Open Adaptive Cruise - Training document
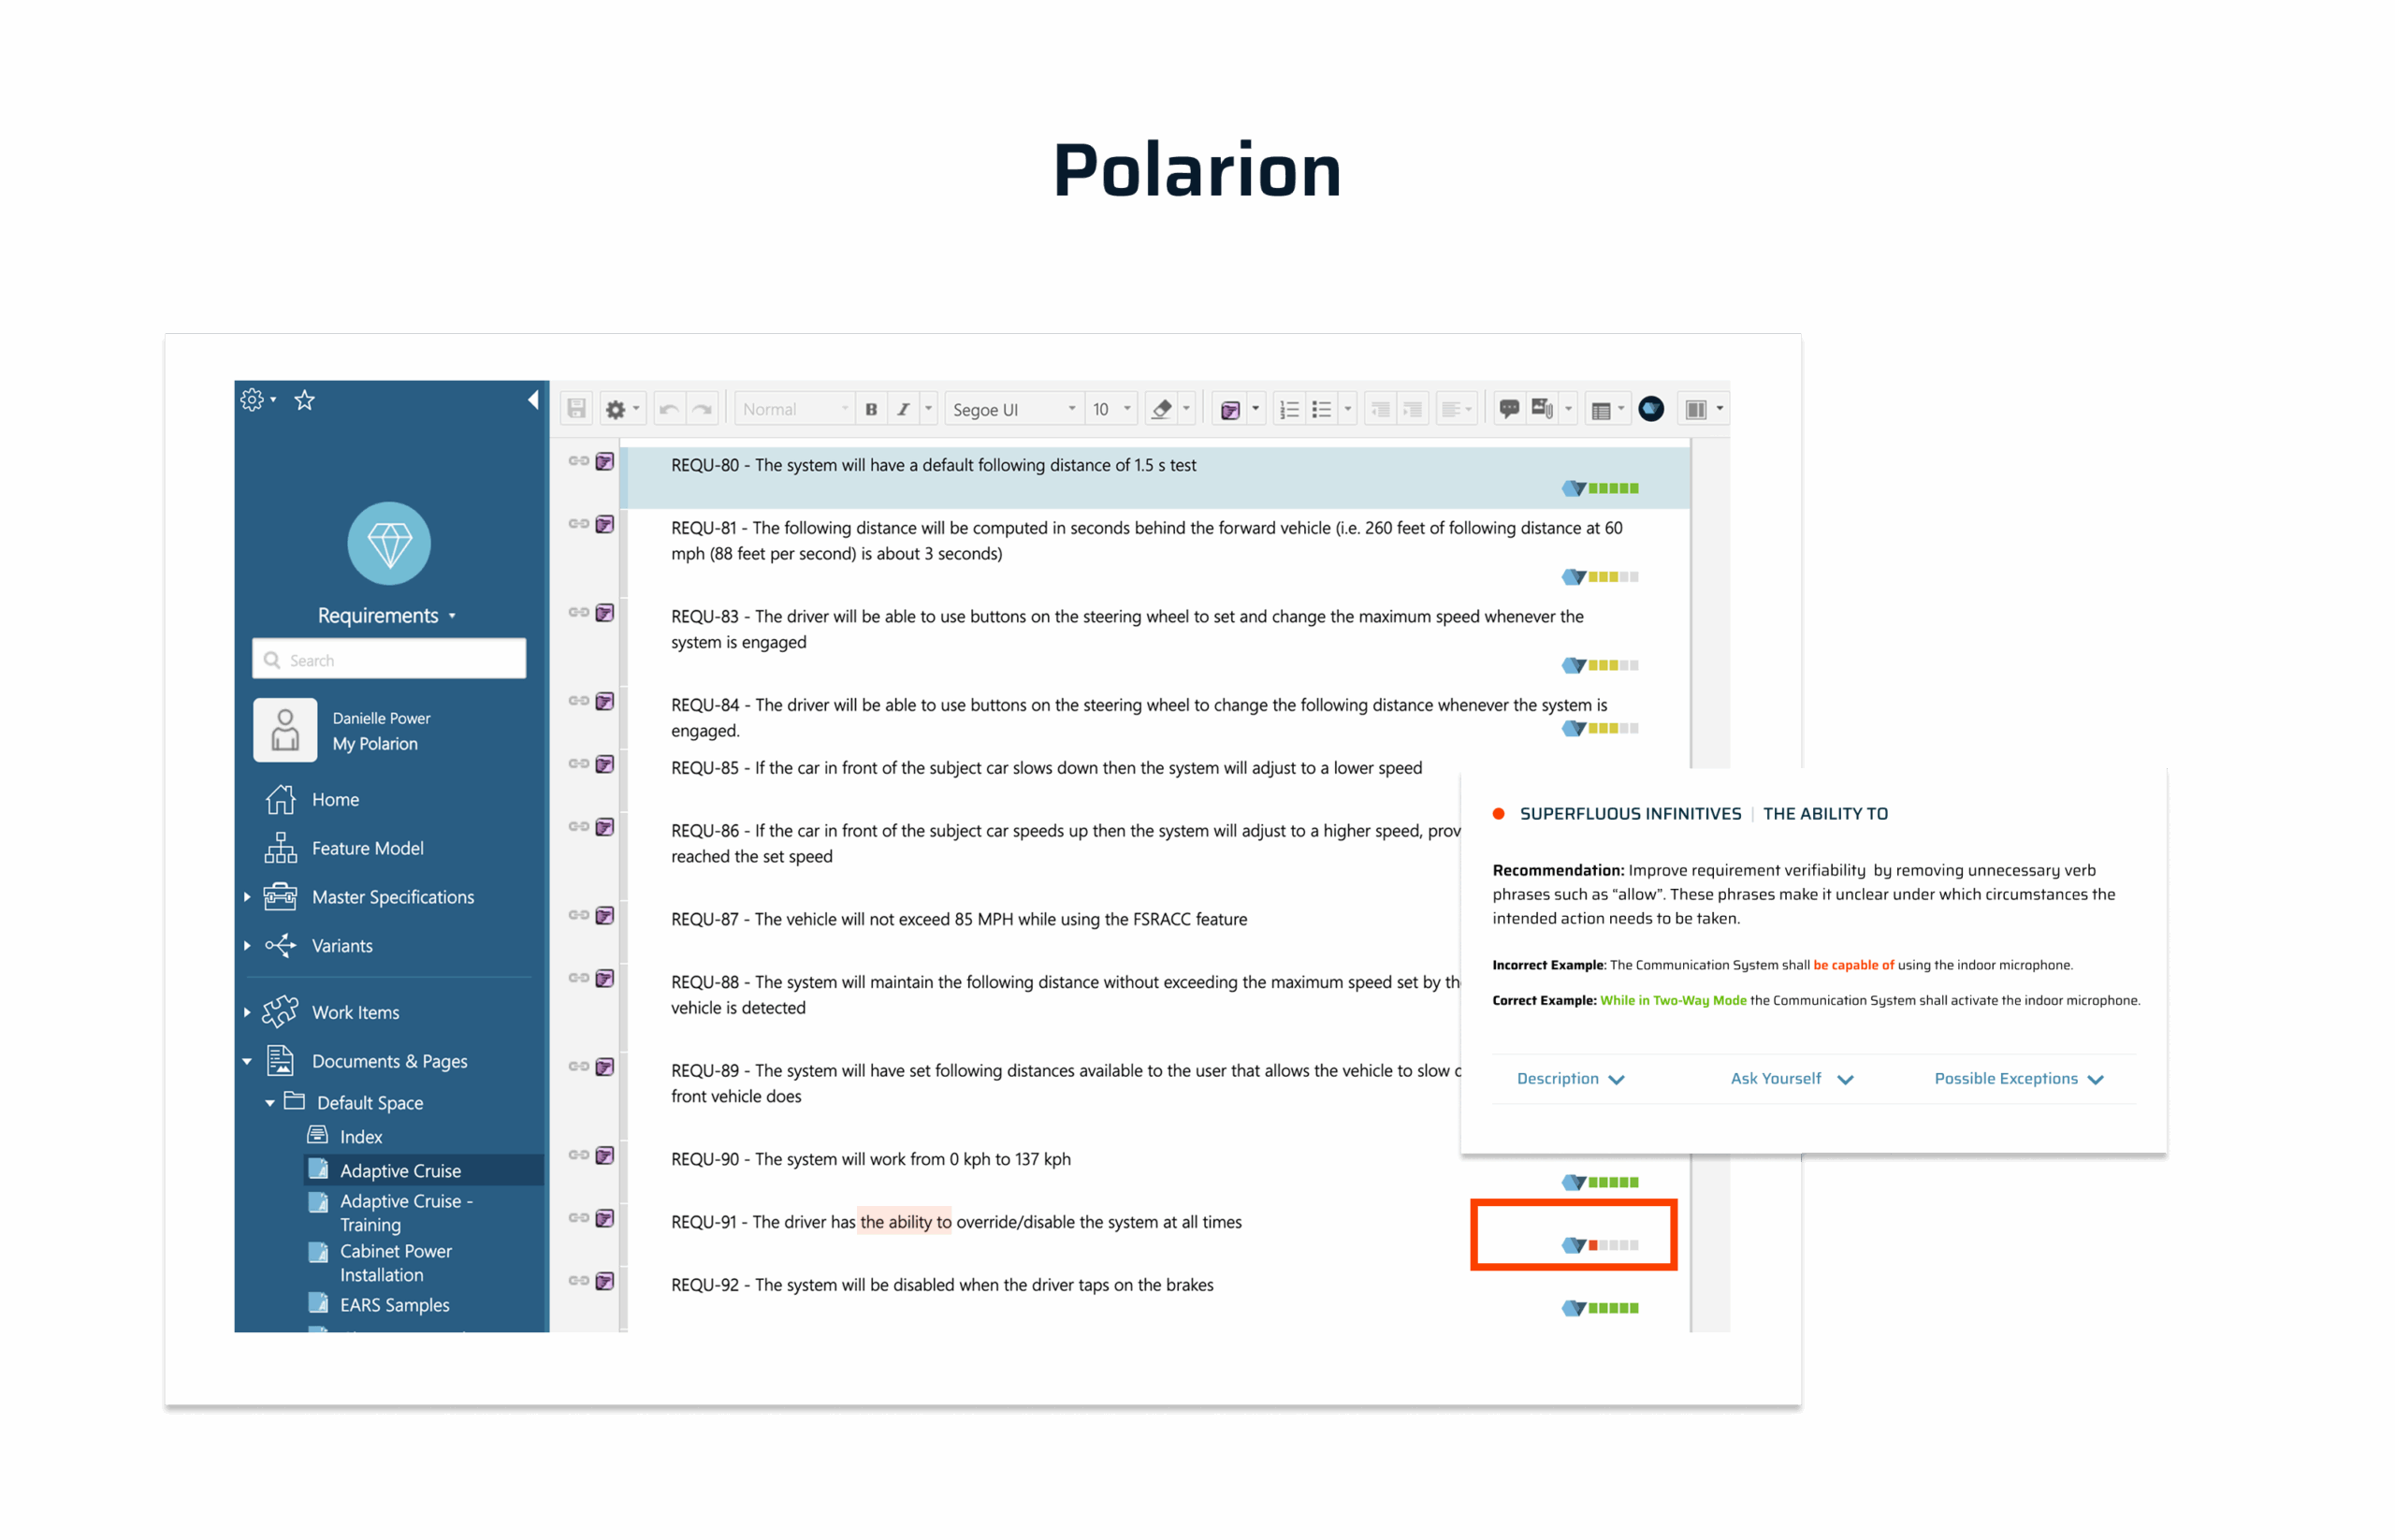Viewport: 2395px width, 1540px height. pyautogui.click(x=405, y=1212)
